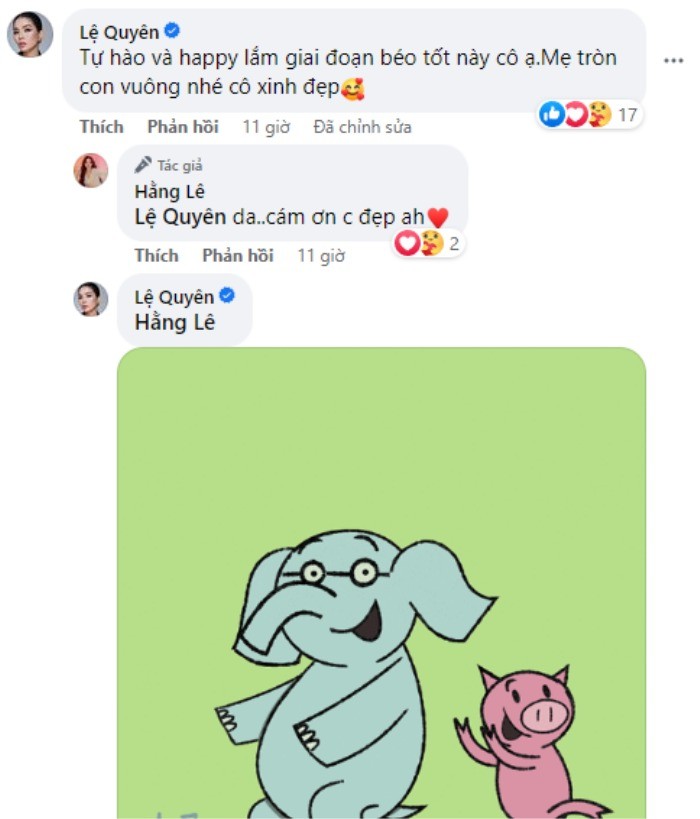Like Hằng Lê's reply with Thích
This screenshot has width=700, height=819.
(x=156, y=255)
